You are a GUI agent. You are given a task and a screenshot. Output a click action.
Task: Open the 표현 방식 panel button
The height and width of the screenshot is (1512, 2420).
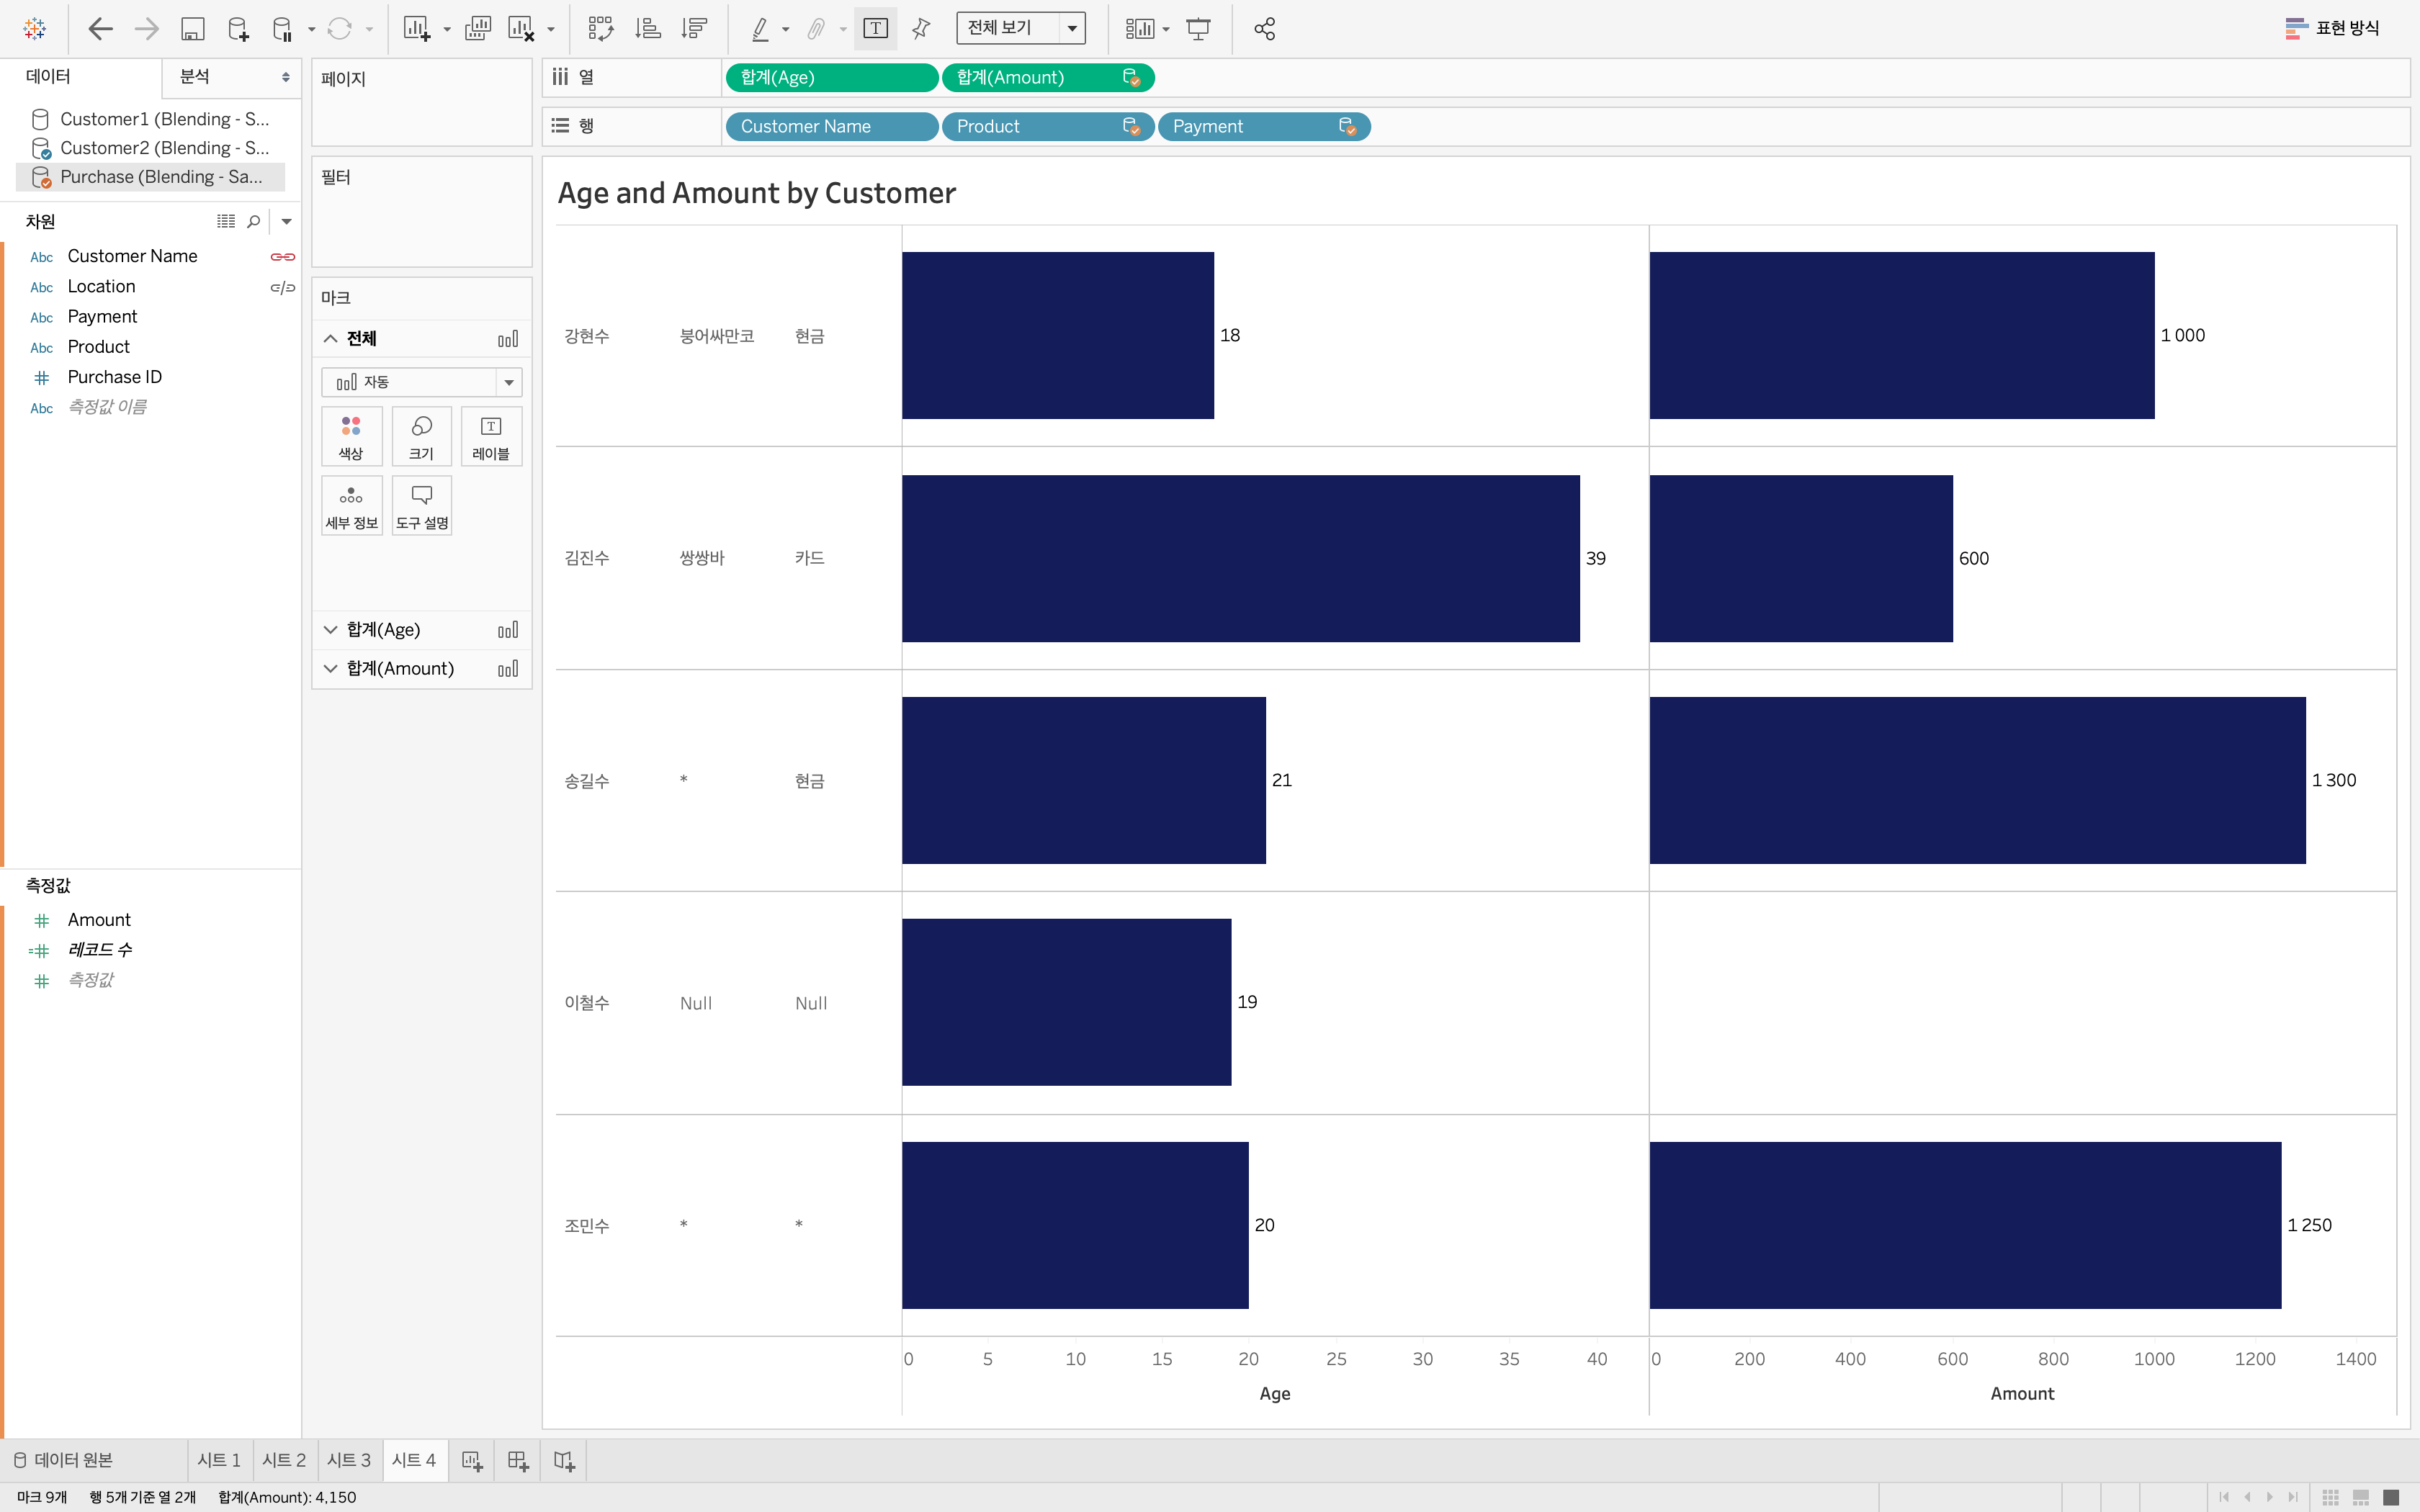pyautogui.click(x=2332, y=29)
